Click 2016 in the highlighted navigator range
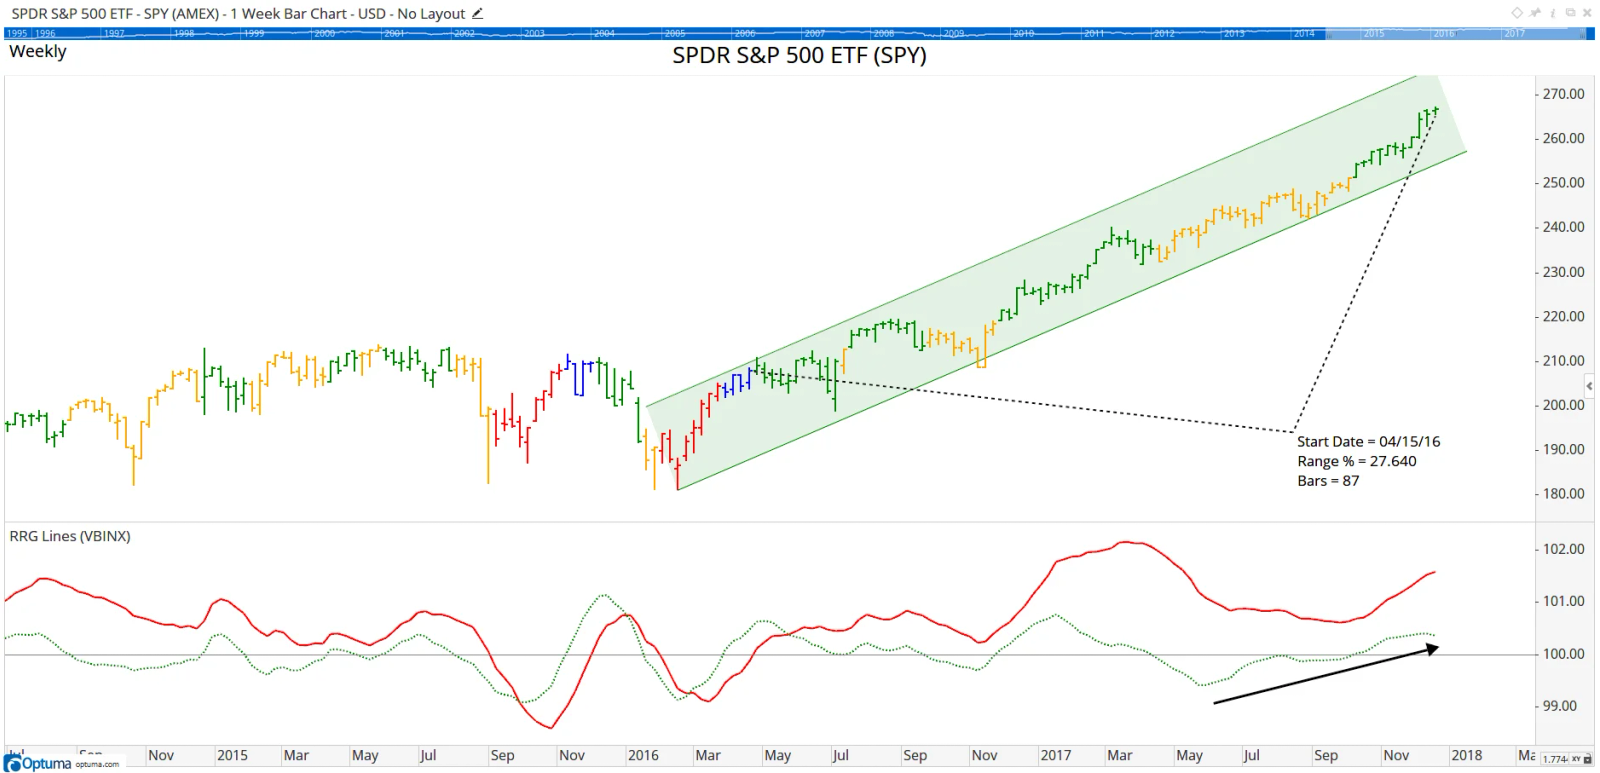The width and height of the screenshot is (1600, 773). [x=1444, y=33]
